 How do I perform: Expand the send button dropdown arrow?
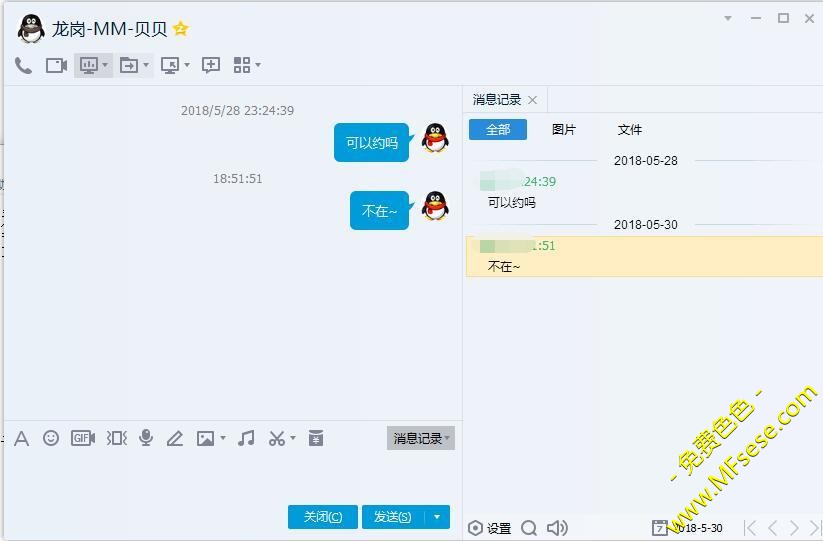click(x=437, y=517)
